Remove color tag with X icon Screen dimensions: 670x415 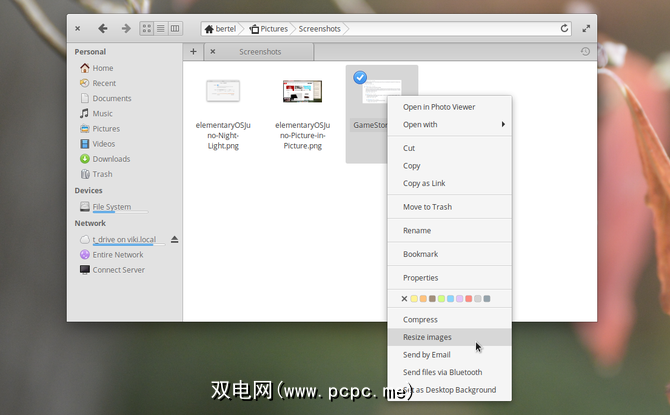coord(404,299)
